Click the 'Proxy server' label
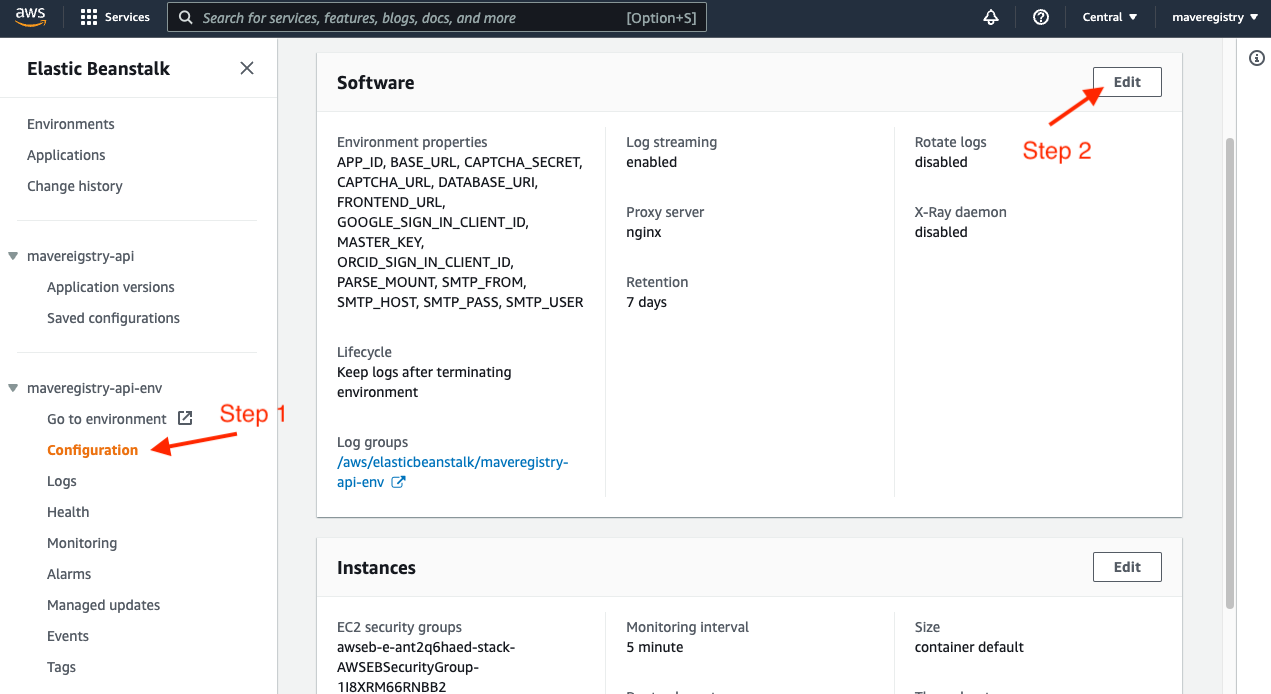Image resolution: width=1271 pixels, height=694 pixels. point(665,212)
